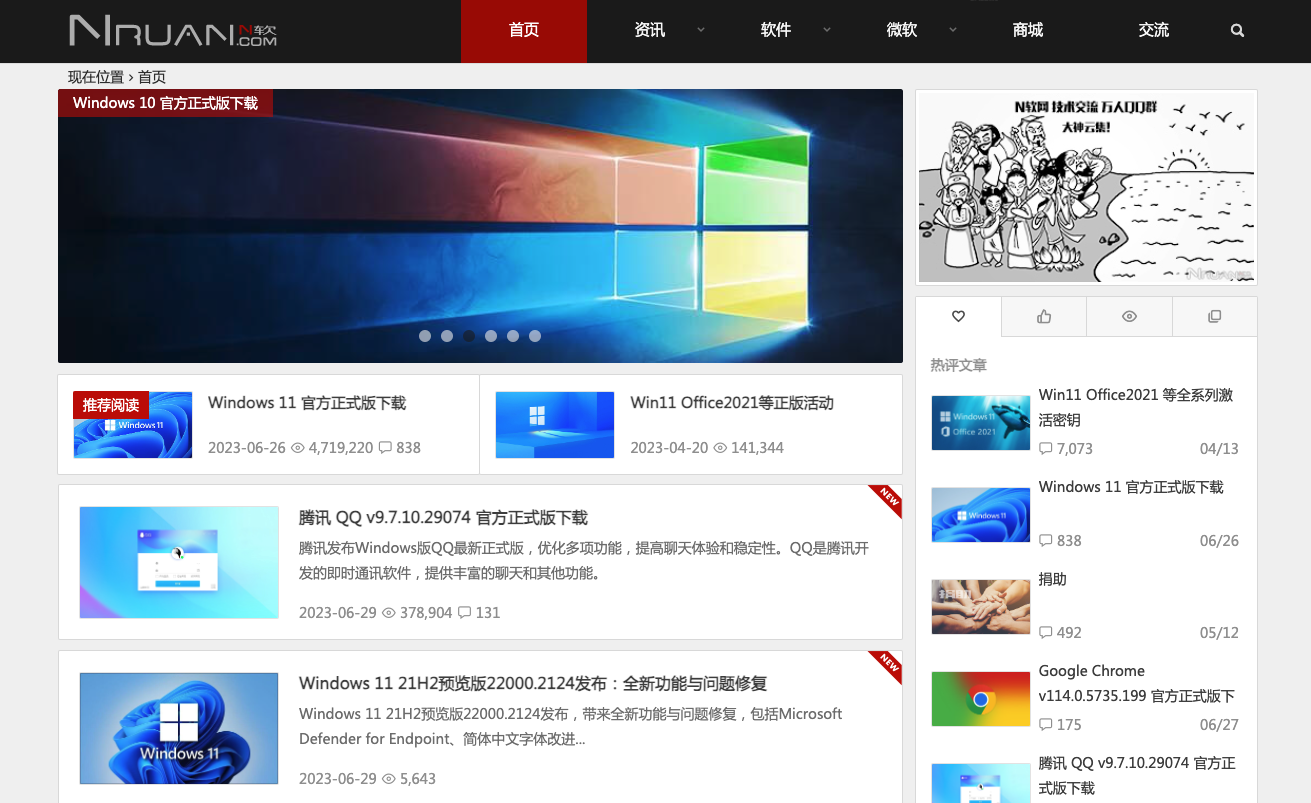The image size is (1311, 803).
Task: Click Windows 11 21H2 article thumbnail
Action: coord(179,728)
